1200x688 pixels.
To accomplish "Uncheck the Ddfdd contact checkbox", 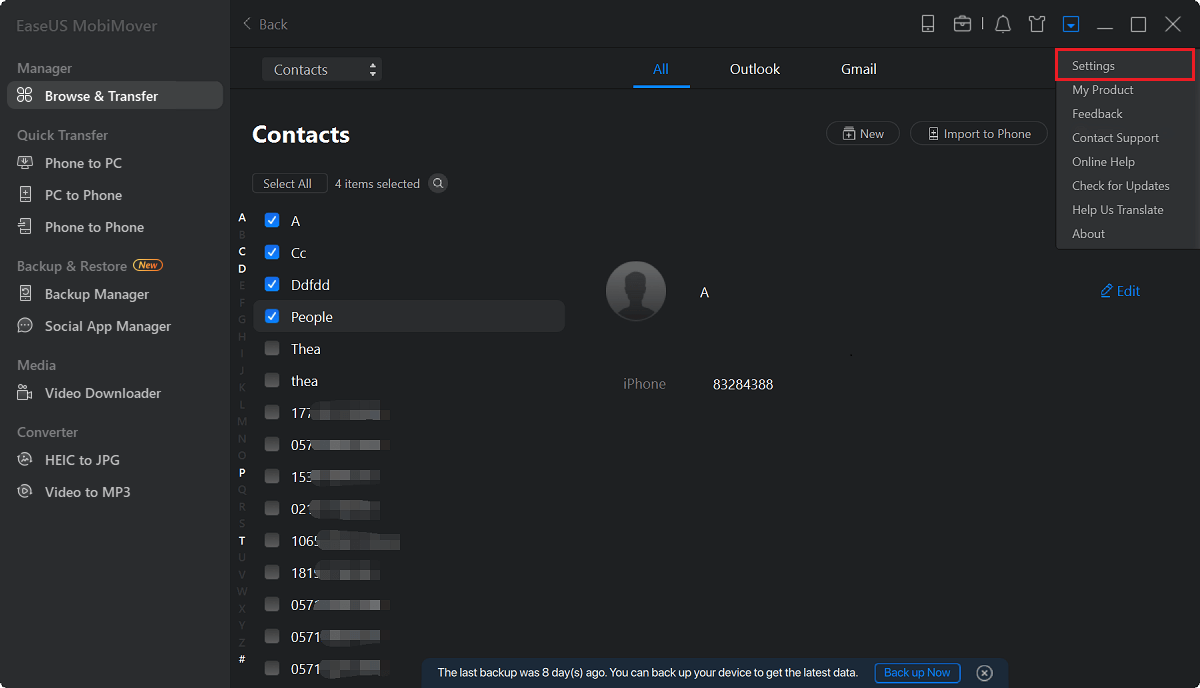I will (272, 285).
